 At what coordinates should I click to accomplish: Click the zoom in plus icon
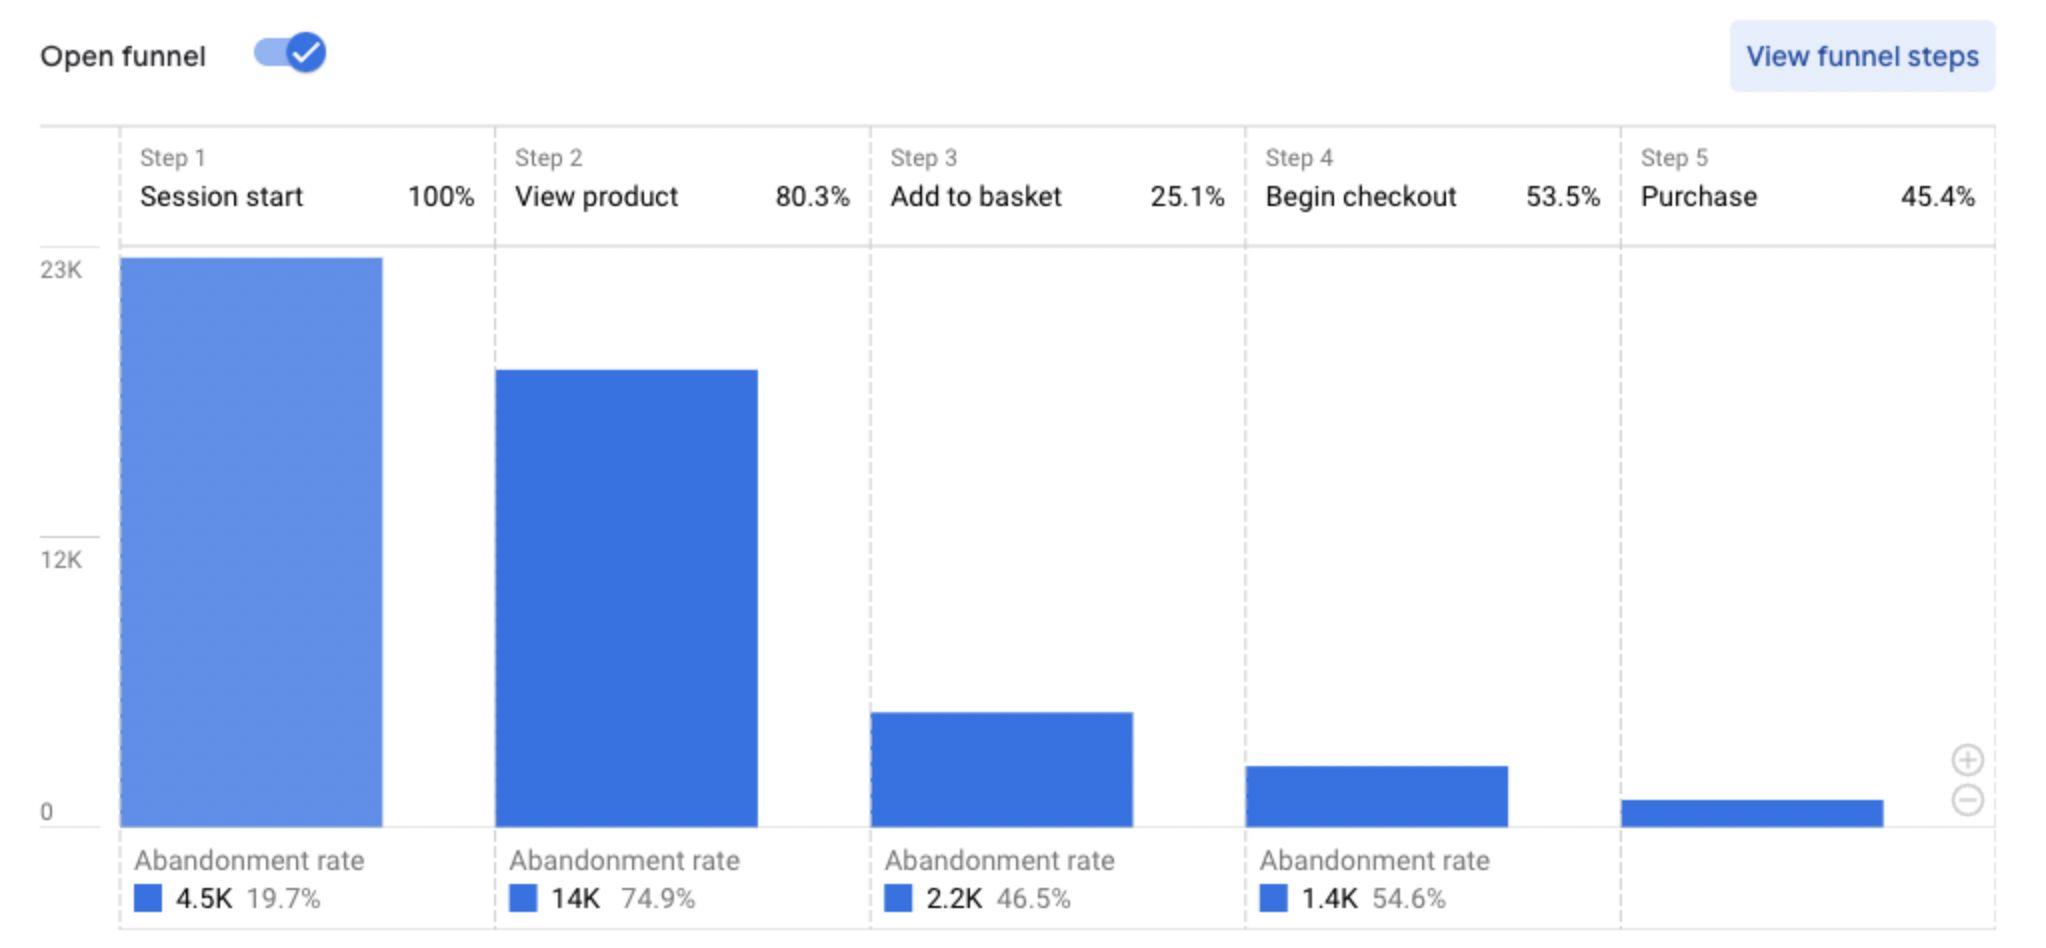pyautogui.click(x=1967, y=760)
